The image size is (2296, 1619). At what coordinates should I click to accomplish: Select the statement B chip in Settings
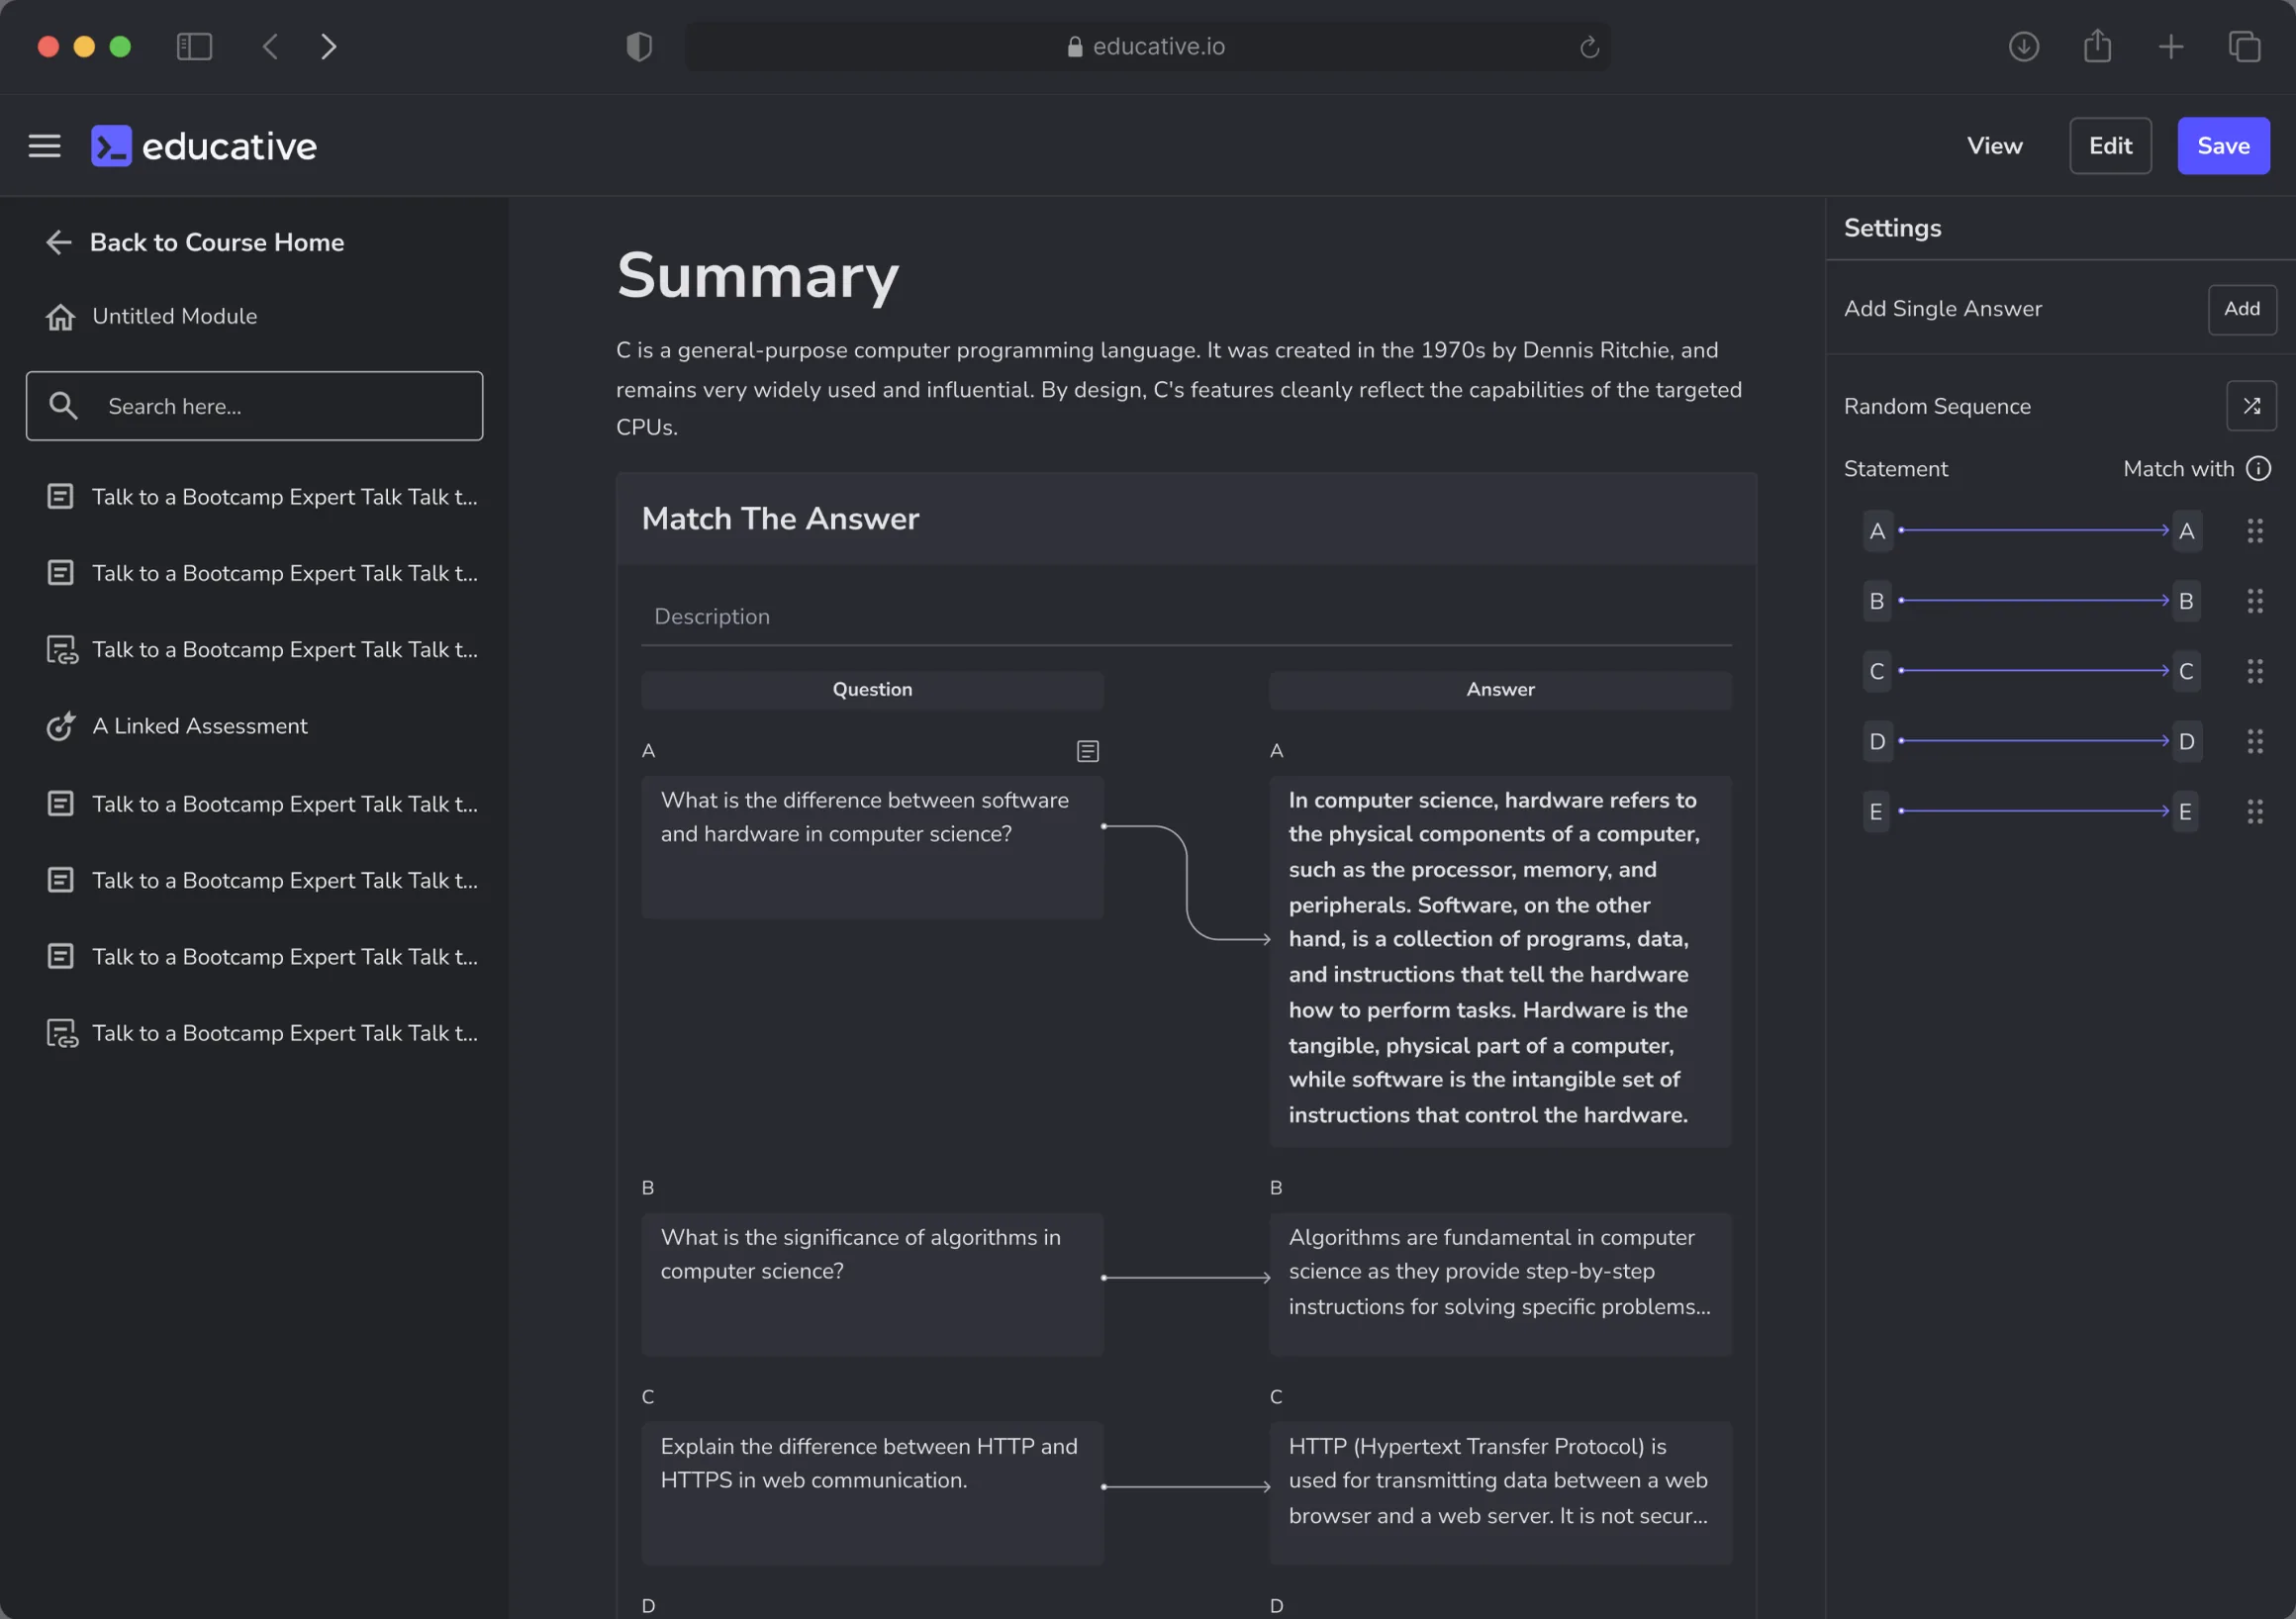(1876, 601)
